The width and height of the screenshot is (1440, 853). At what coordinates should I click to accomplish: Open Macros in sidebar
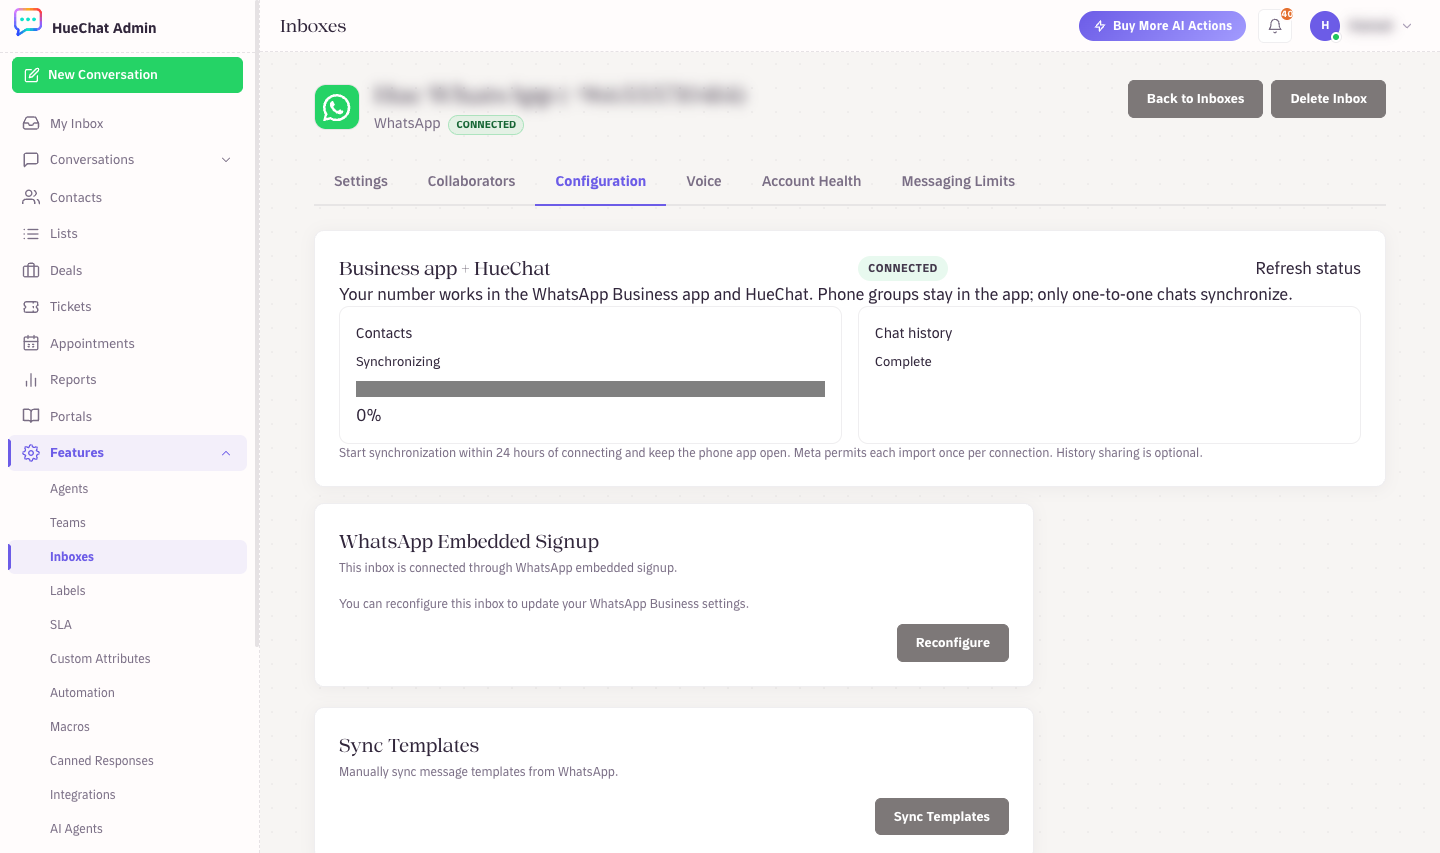tap(70, 727)
